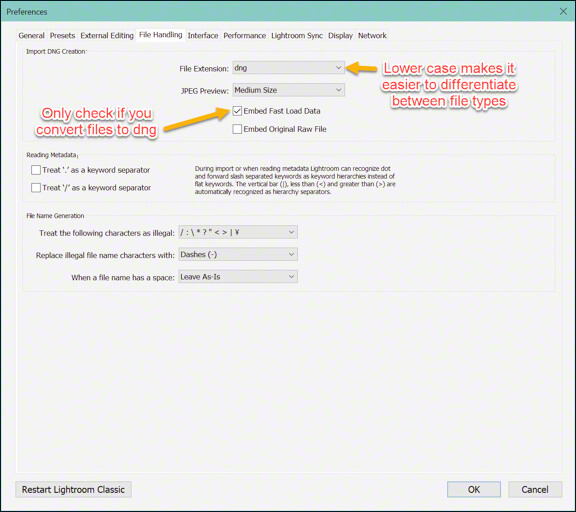Screen dimensions: 576x512
Task: Cancel the Preferences dialog
Action: 535,490
